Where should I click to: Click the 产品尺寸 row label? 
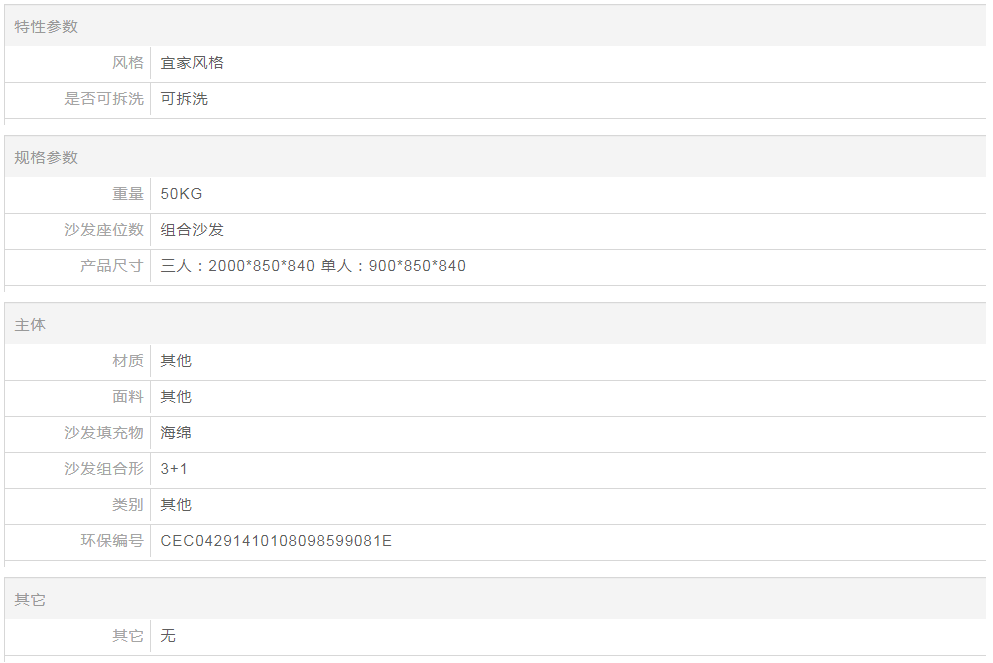pos(112,266)
